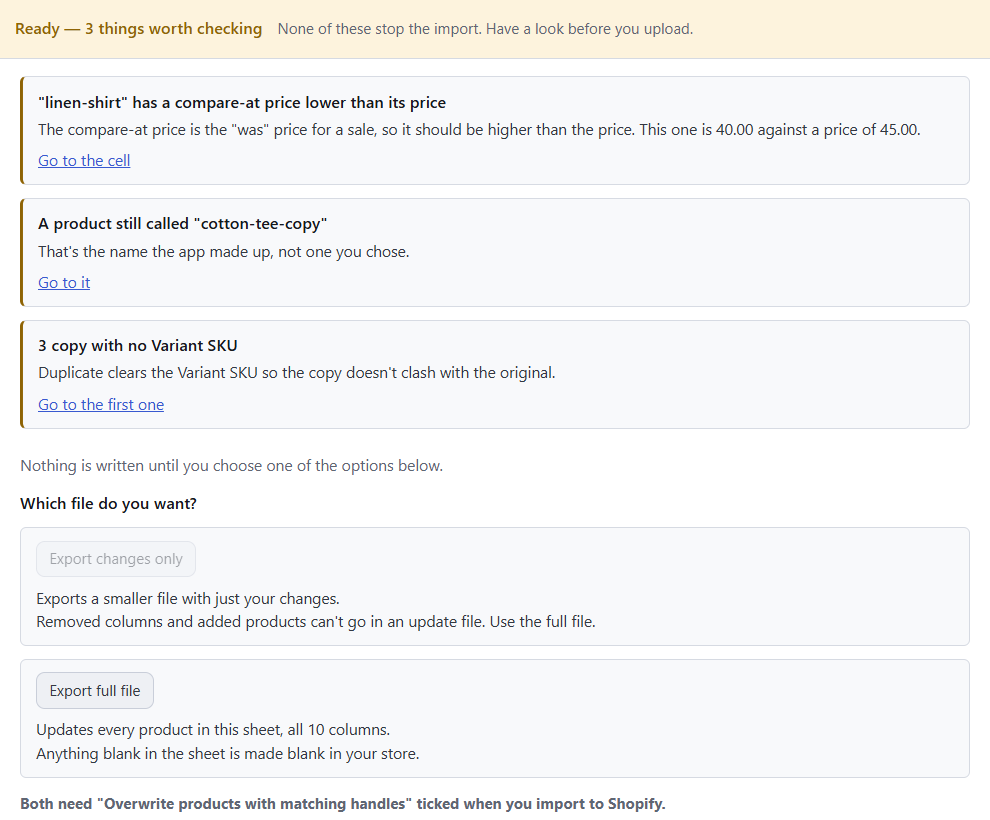Select the "cotton-tee-copy" warning title
The height and width of the screenshot is (820, 990).
pos(182,223)
